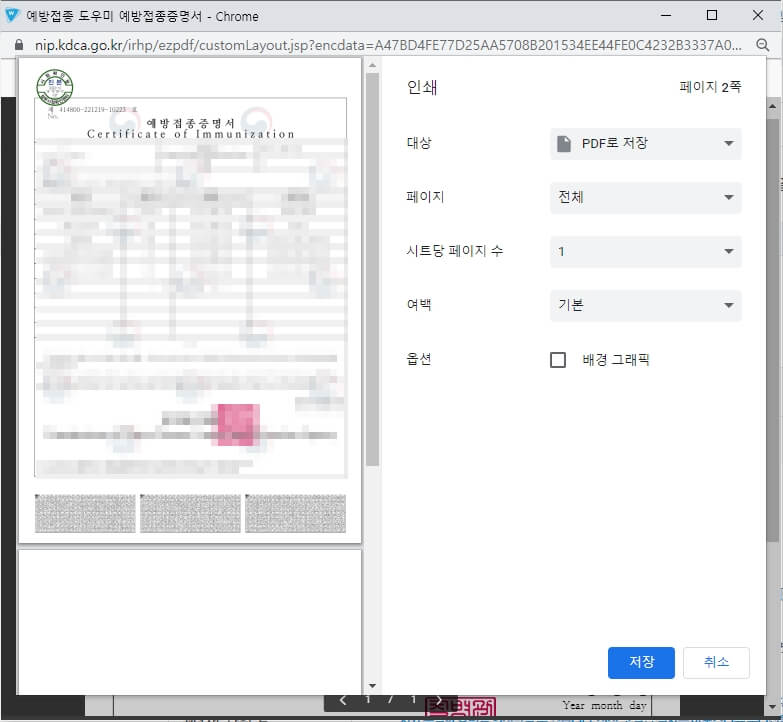Click the 페이지 2쪽 page count text
The image size is (783, 722).
click(710, 87)
